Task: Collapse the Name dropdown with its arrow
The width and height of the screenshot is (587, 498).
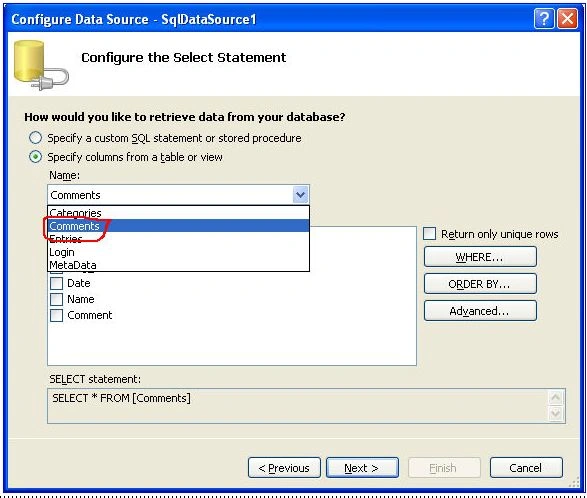Action: (300, 195)
